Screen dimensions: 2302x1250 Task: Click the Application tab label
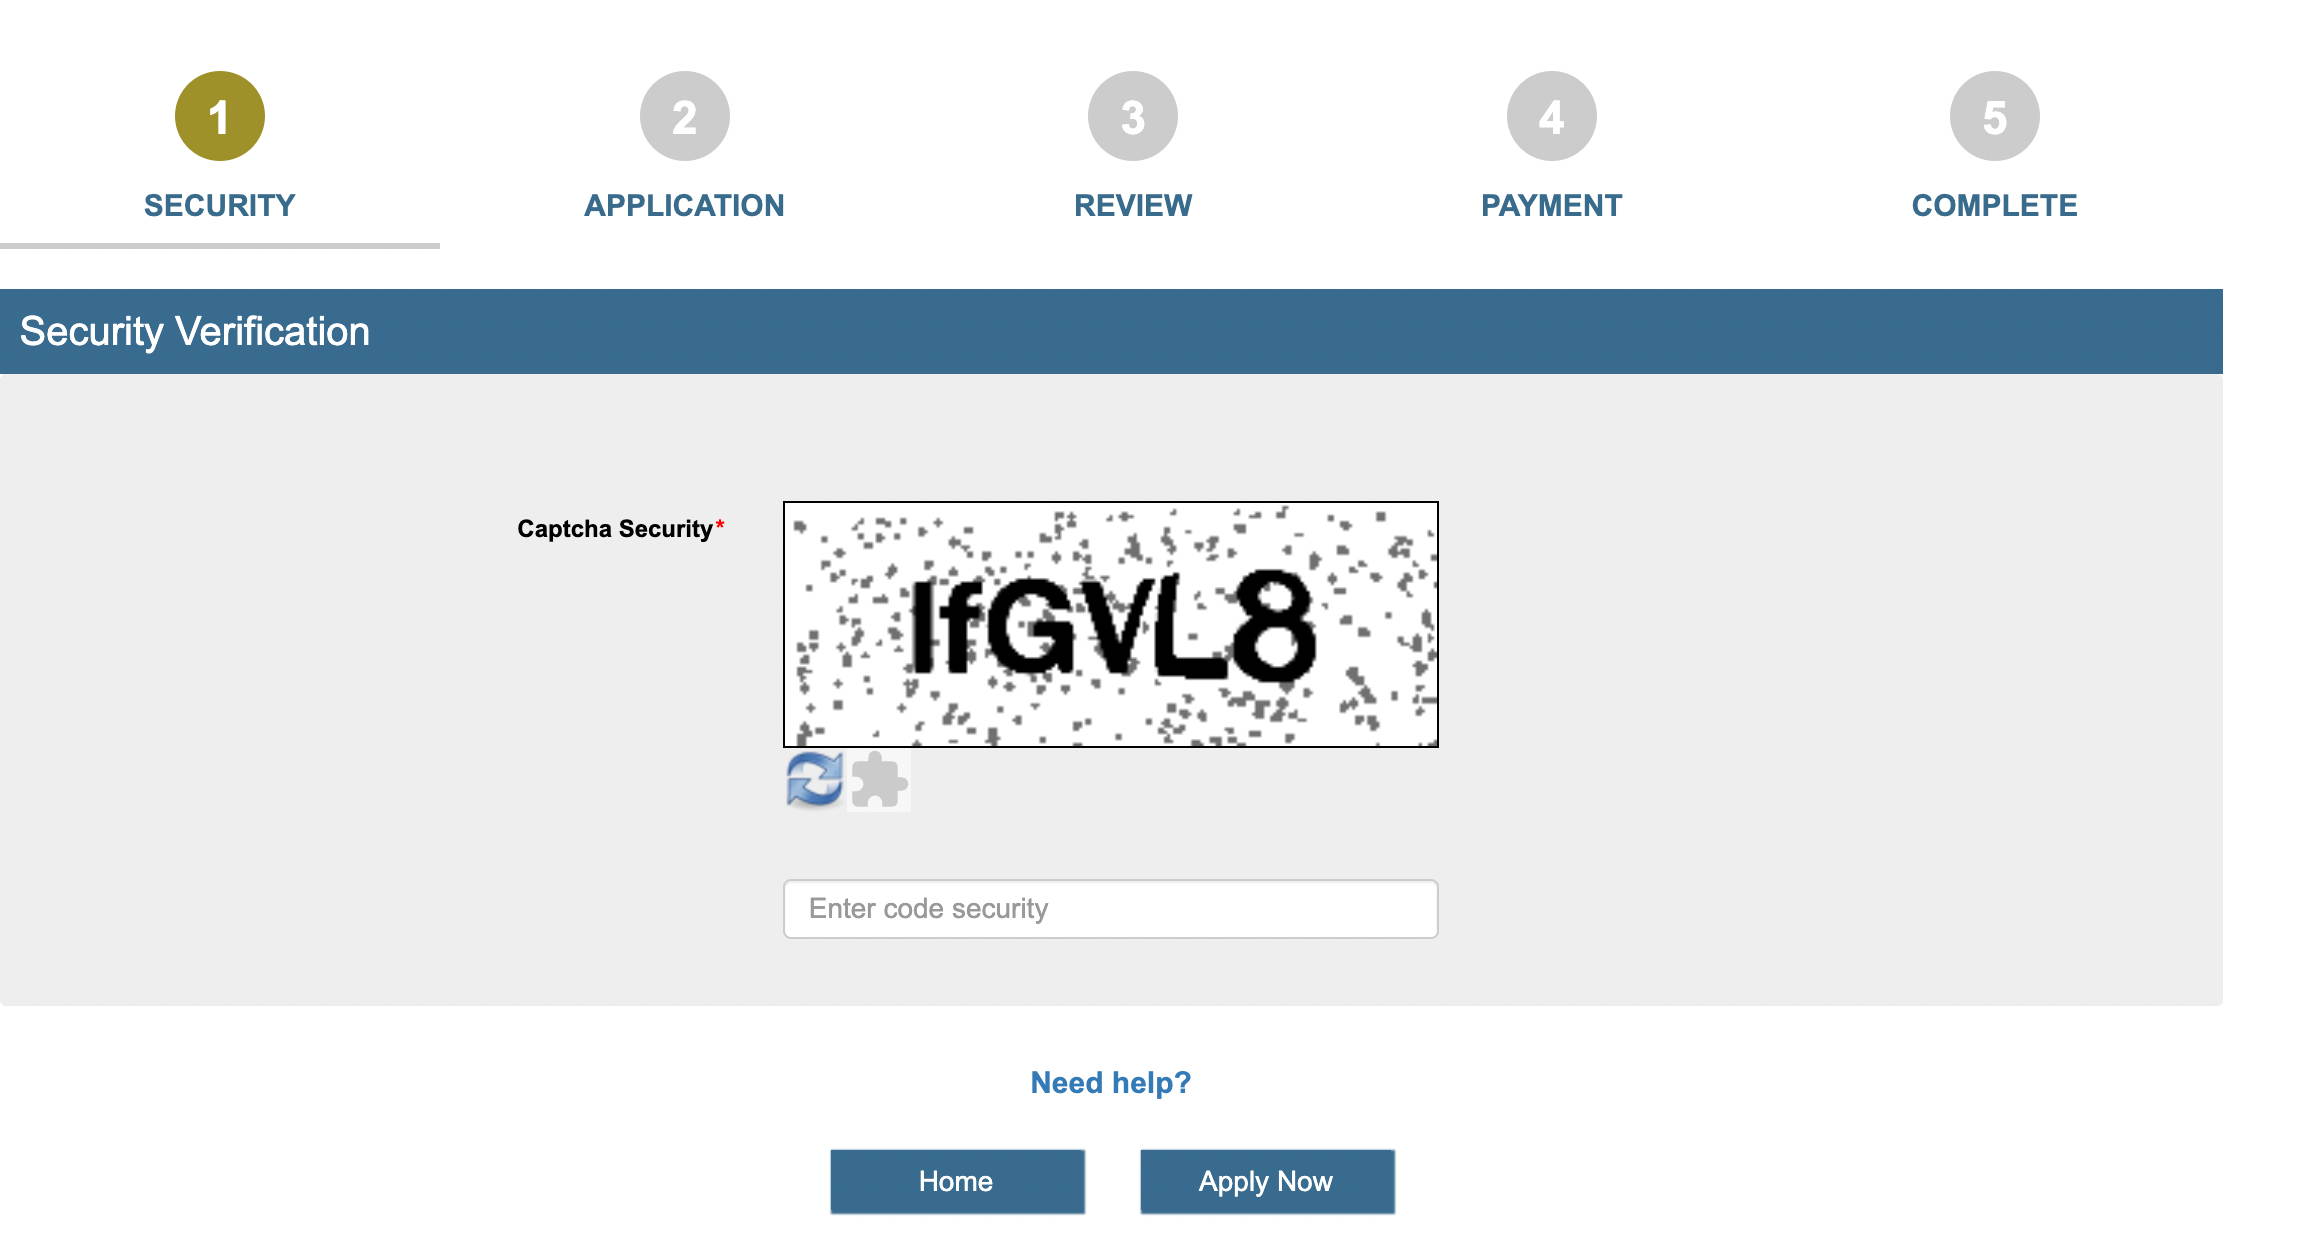(682, 202)
